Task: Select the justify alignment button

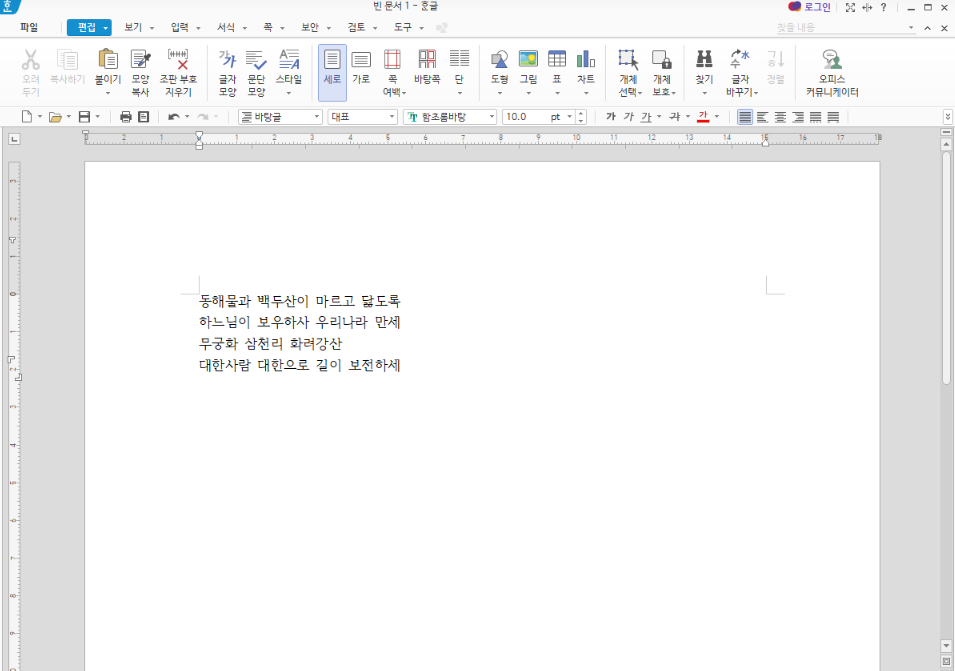Action: pos(745,117)
